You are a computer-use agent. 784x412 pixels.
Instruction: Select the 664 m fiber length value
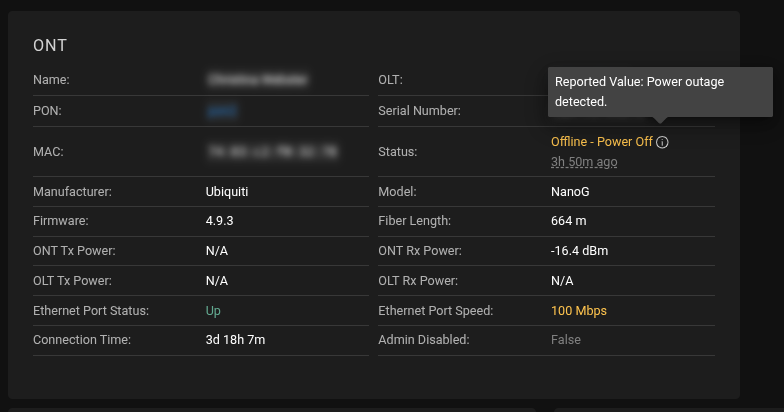tap(568, 220)
